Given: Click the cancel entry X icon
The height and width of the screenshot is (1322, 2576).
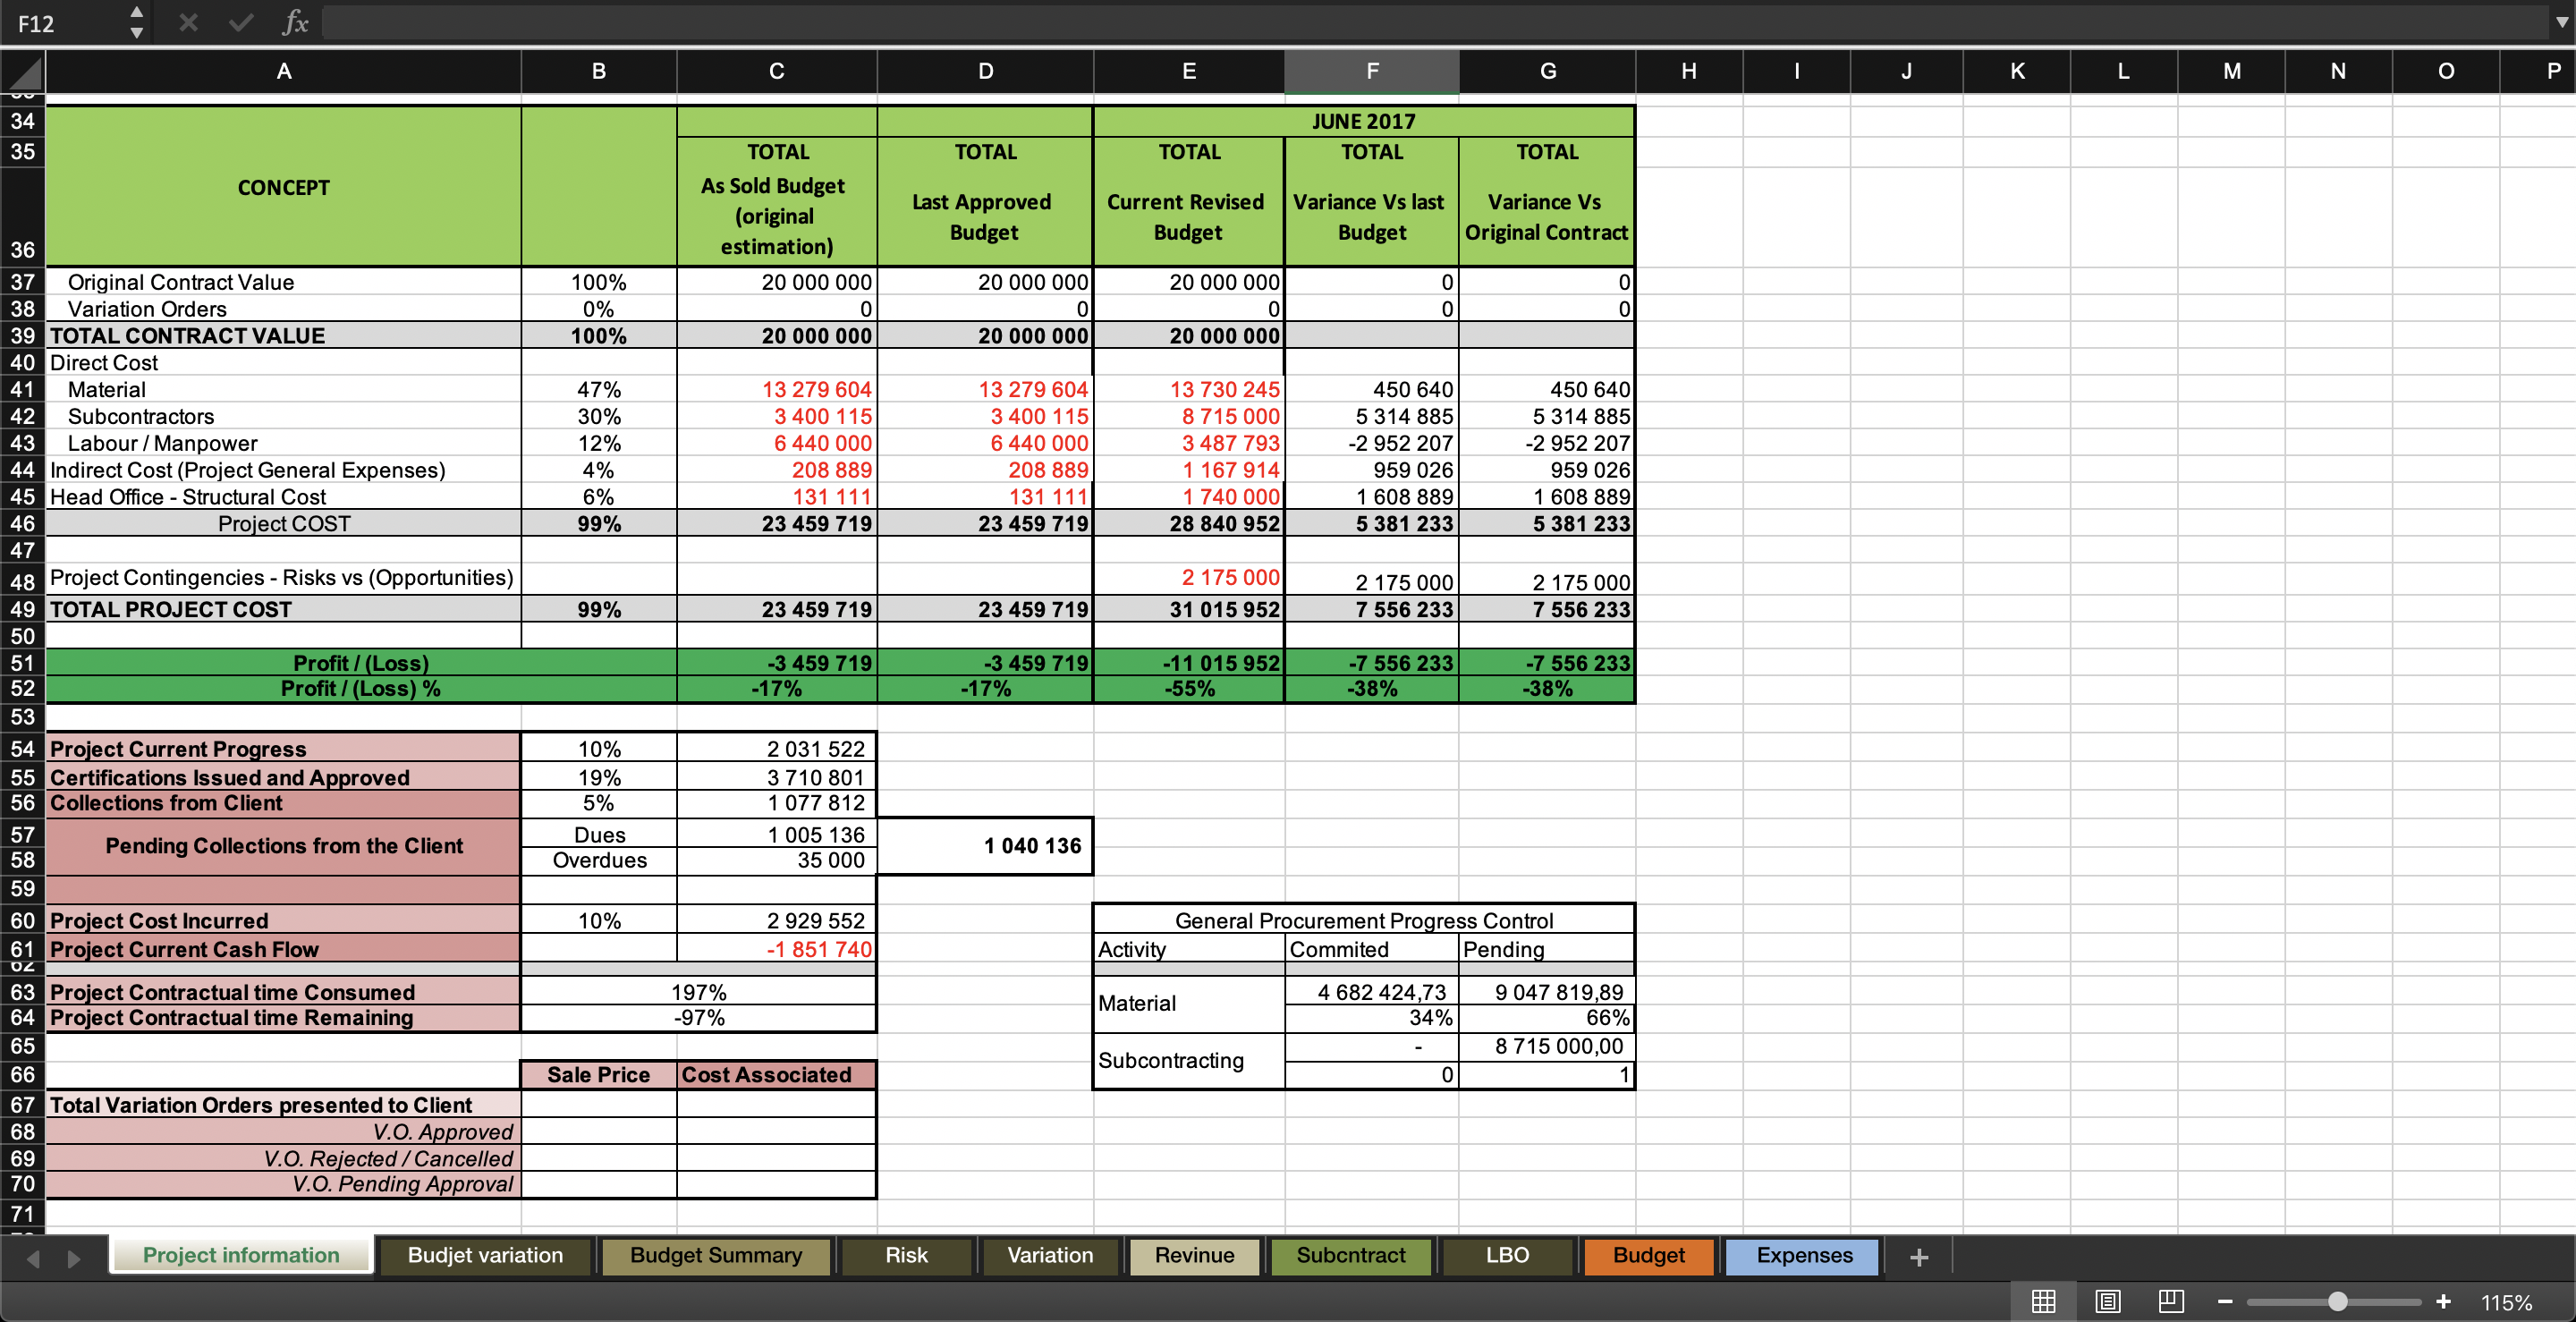Looking at the screenshot, I should [188, 22].
